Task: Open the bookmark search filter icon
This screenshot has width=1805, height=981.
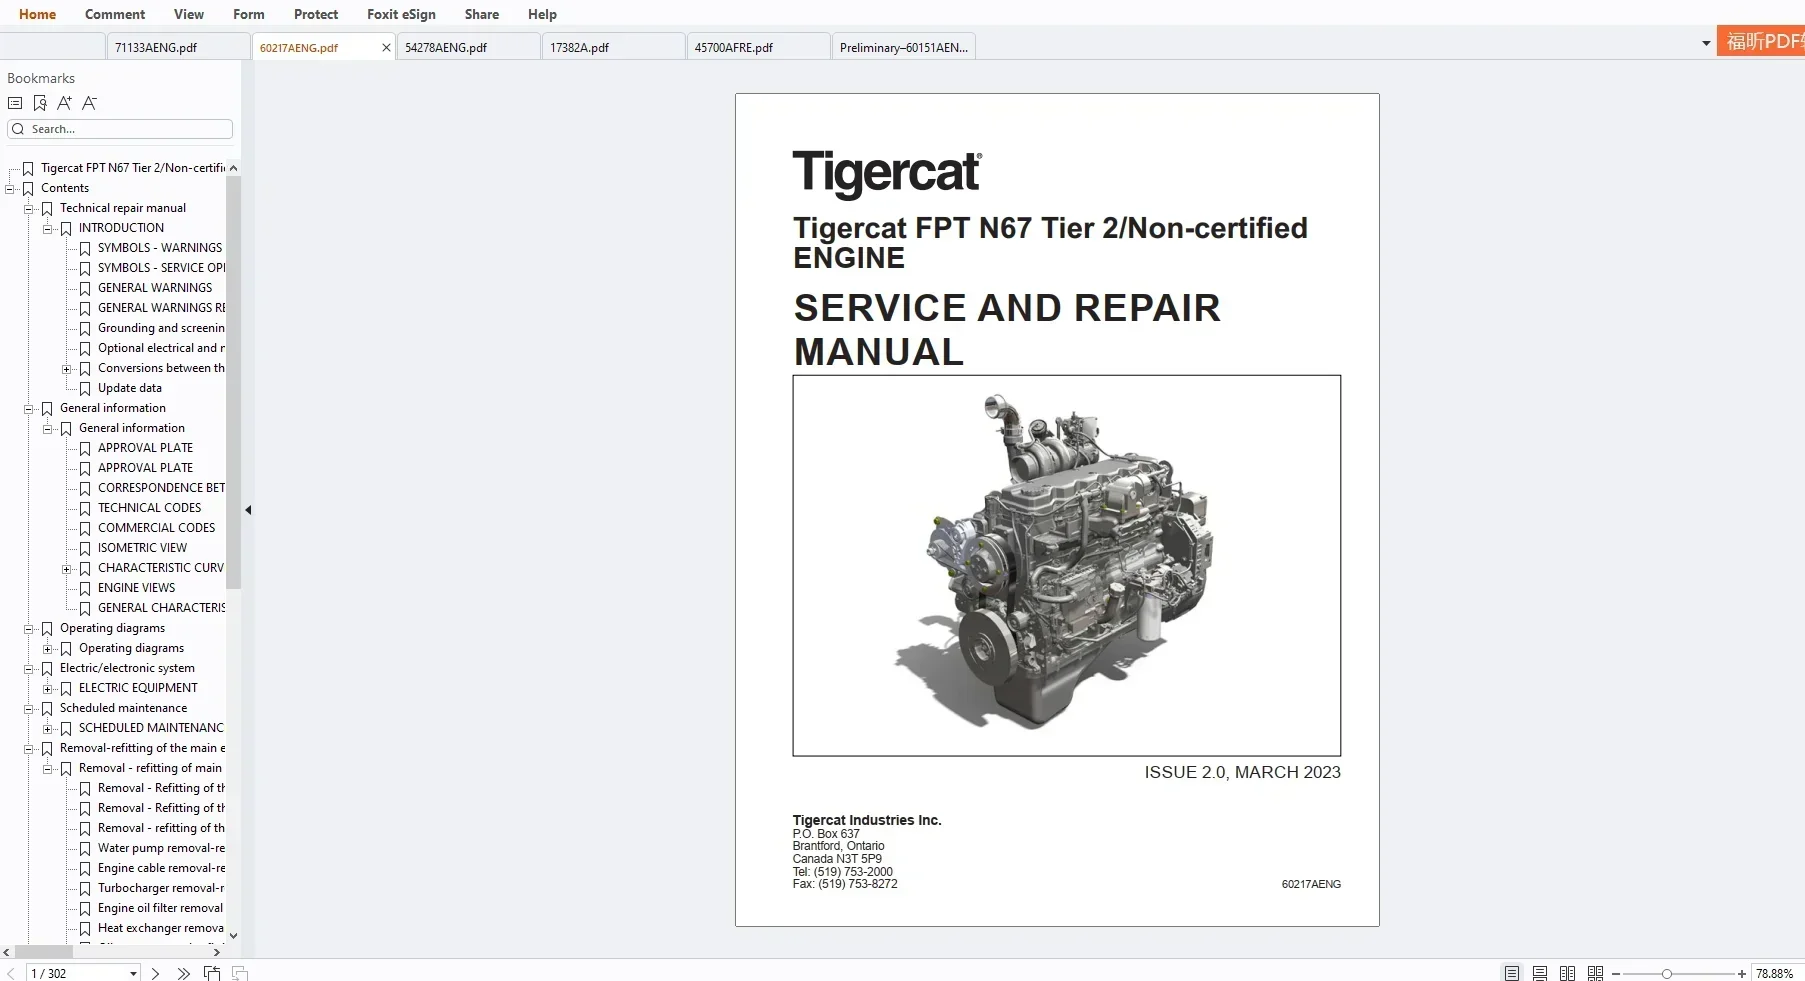Action: coord(40,103)
